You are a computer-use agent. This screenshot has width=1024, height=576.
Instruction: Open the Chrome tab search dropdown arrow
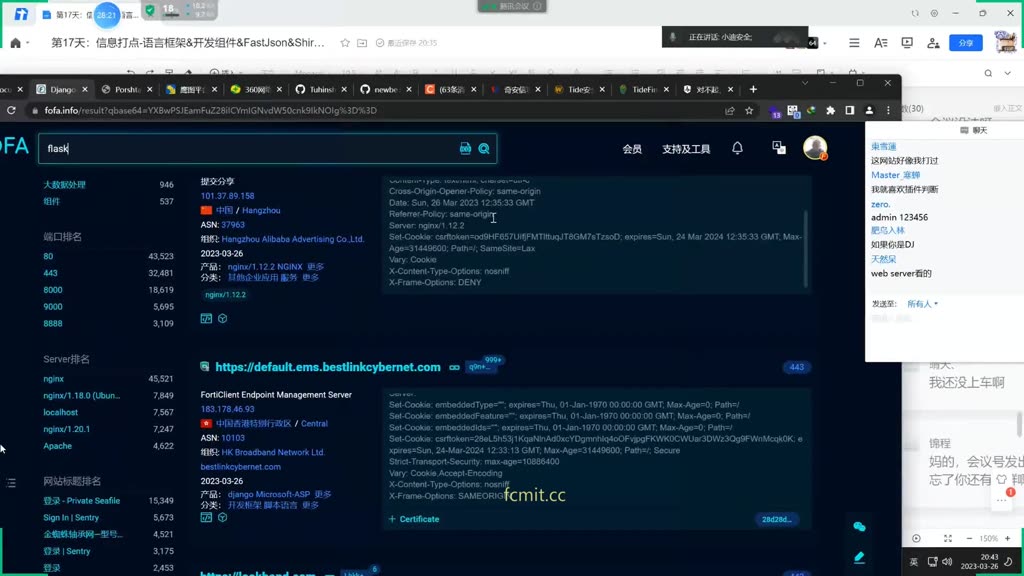tap(805, 83)
